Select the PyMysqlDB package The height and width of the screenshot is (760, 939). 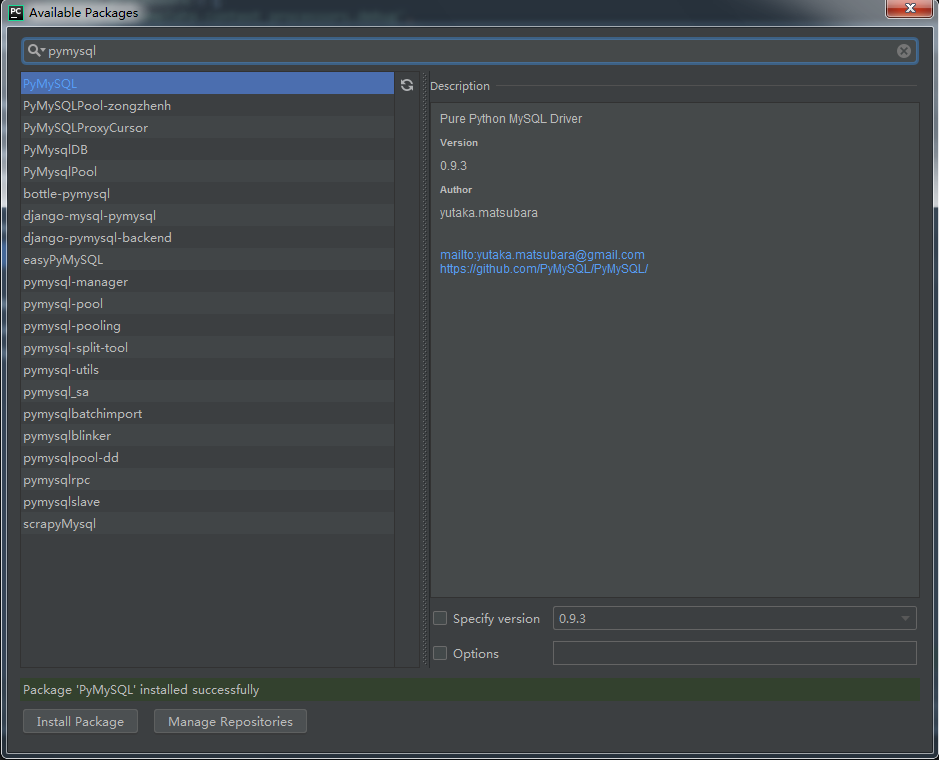pyautogui.click(x=207, y=150)
